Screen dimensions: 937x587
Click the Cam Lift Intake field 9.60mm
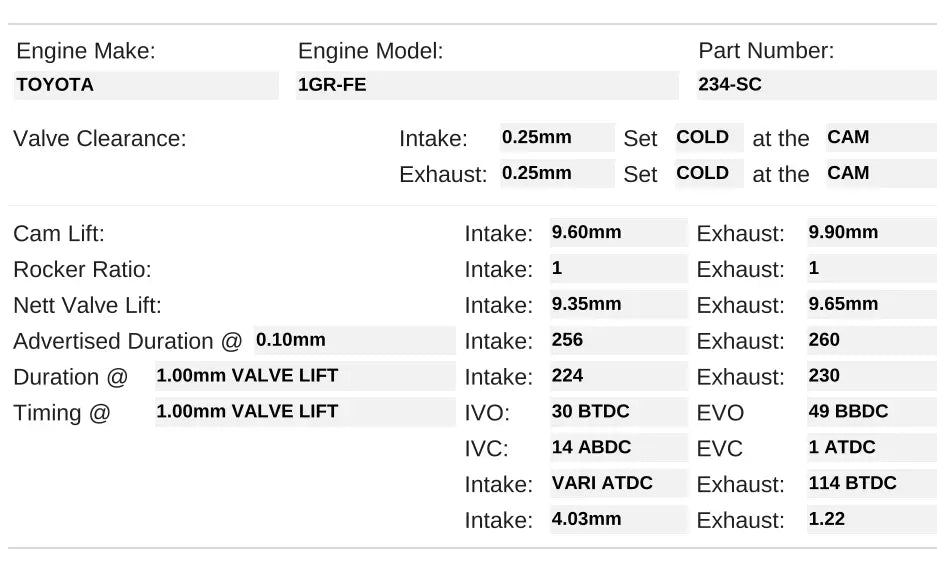[618, 233]
